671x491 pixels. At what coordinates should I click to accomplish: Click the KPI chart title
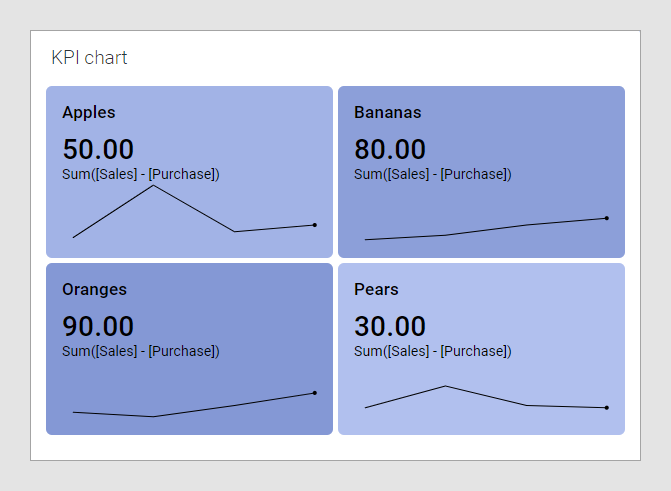pyautogui.click(x=90, y=58)
